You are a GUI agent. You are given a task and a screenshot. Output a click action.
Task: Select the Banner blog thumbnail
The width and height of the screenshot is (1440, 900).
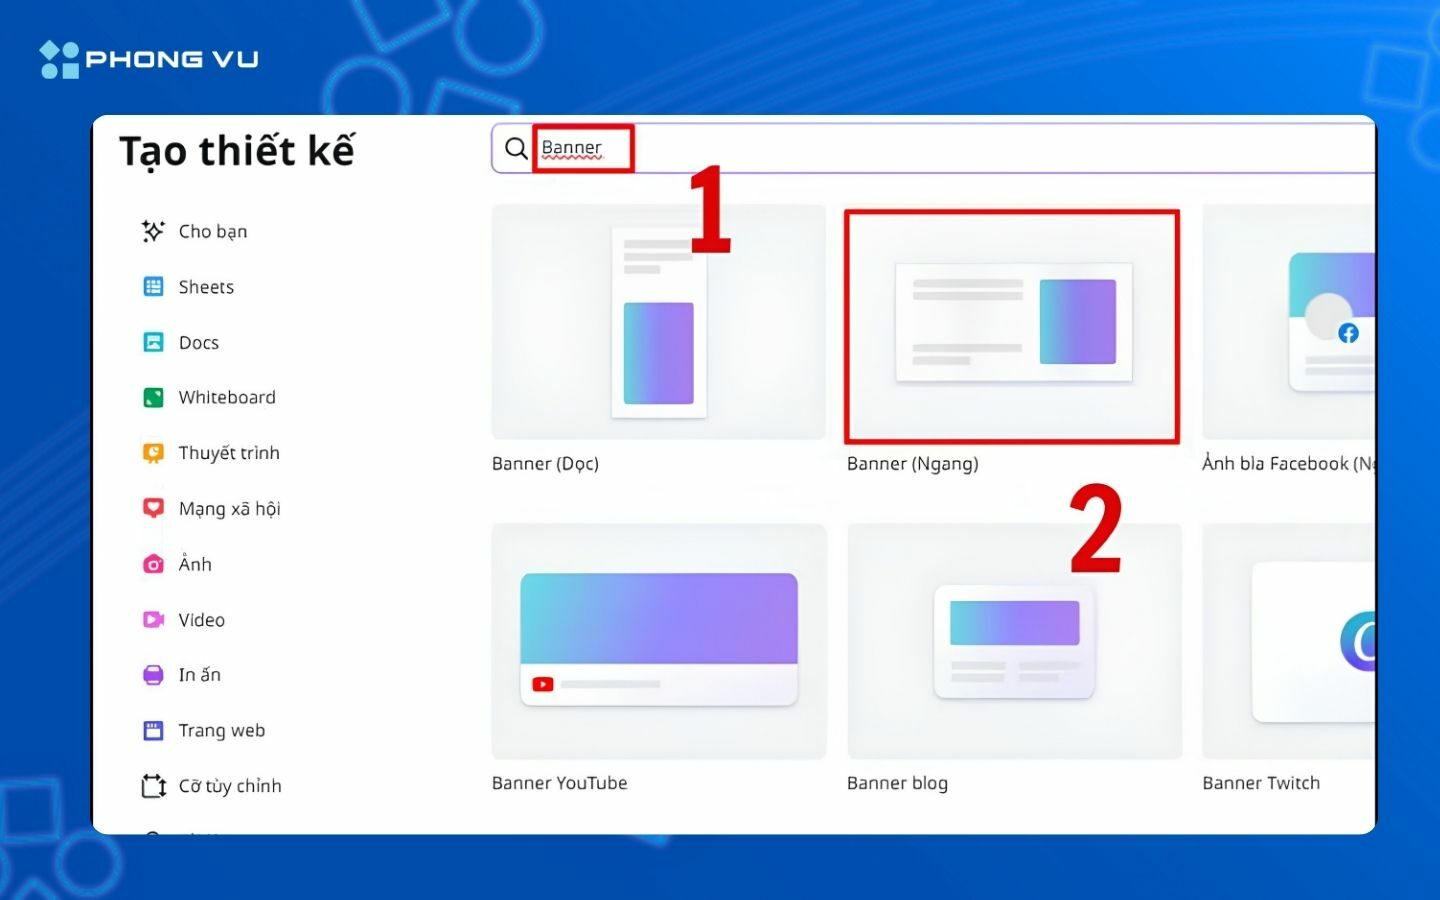click(1014, 641)
